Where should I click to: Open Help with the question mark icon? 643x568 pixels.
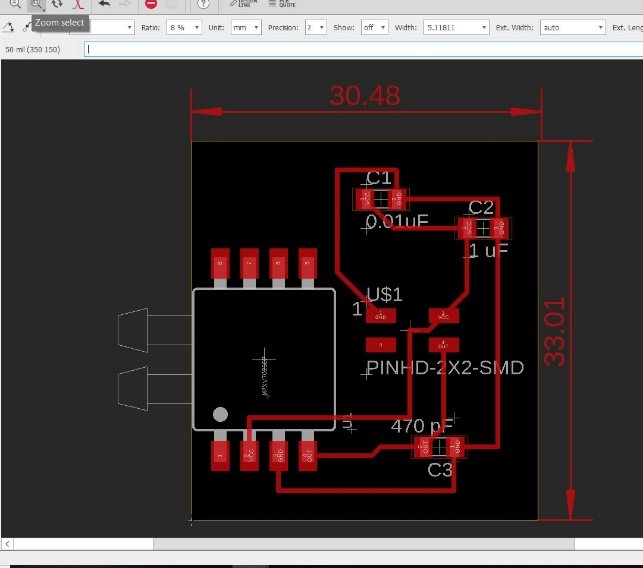203,4
